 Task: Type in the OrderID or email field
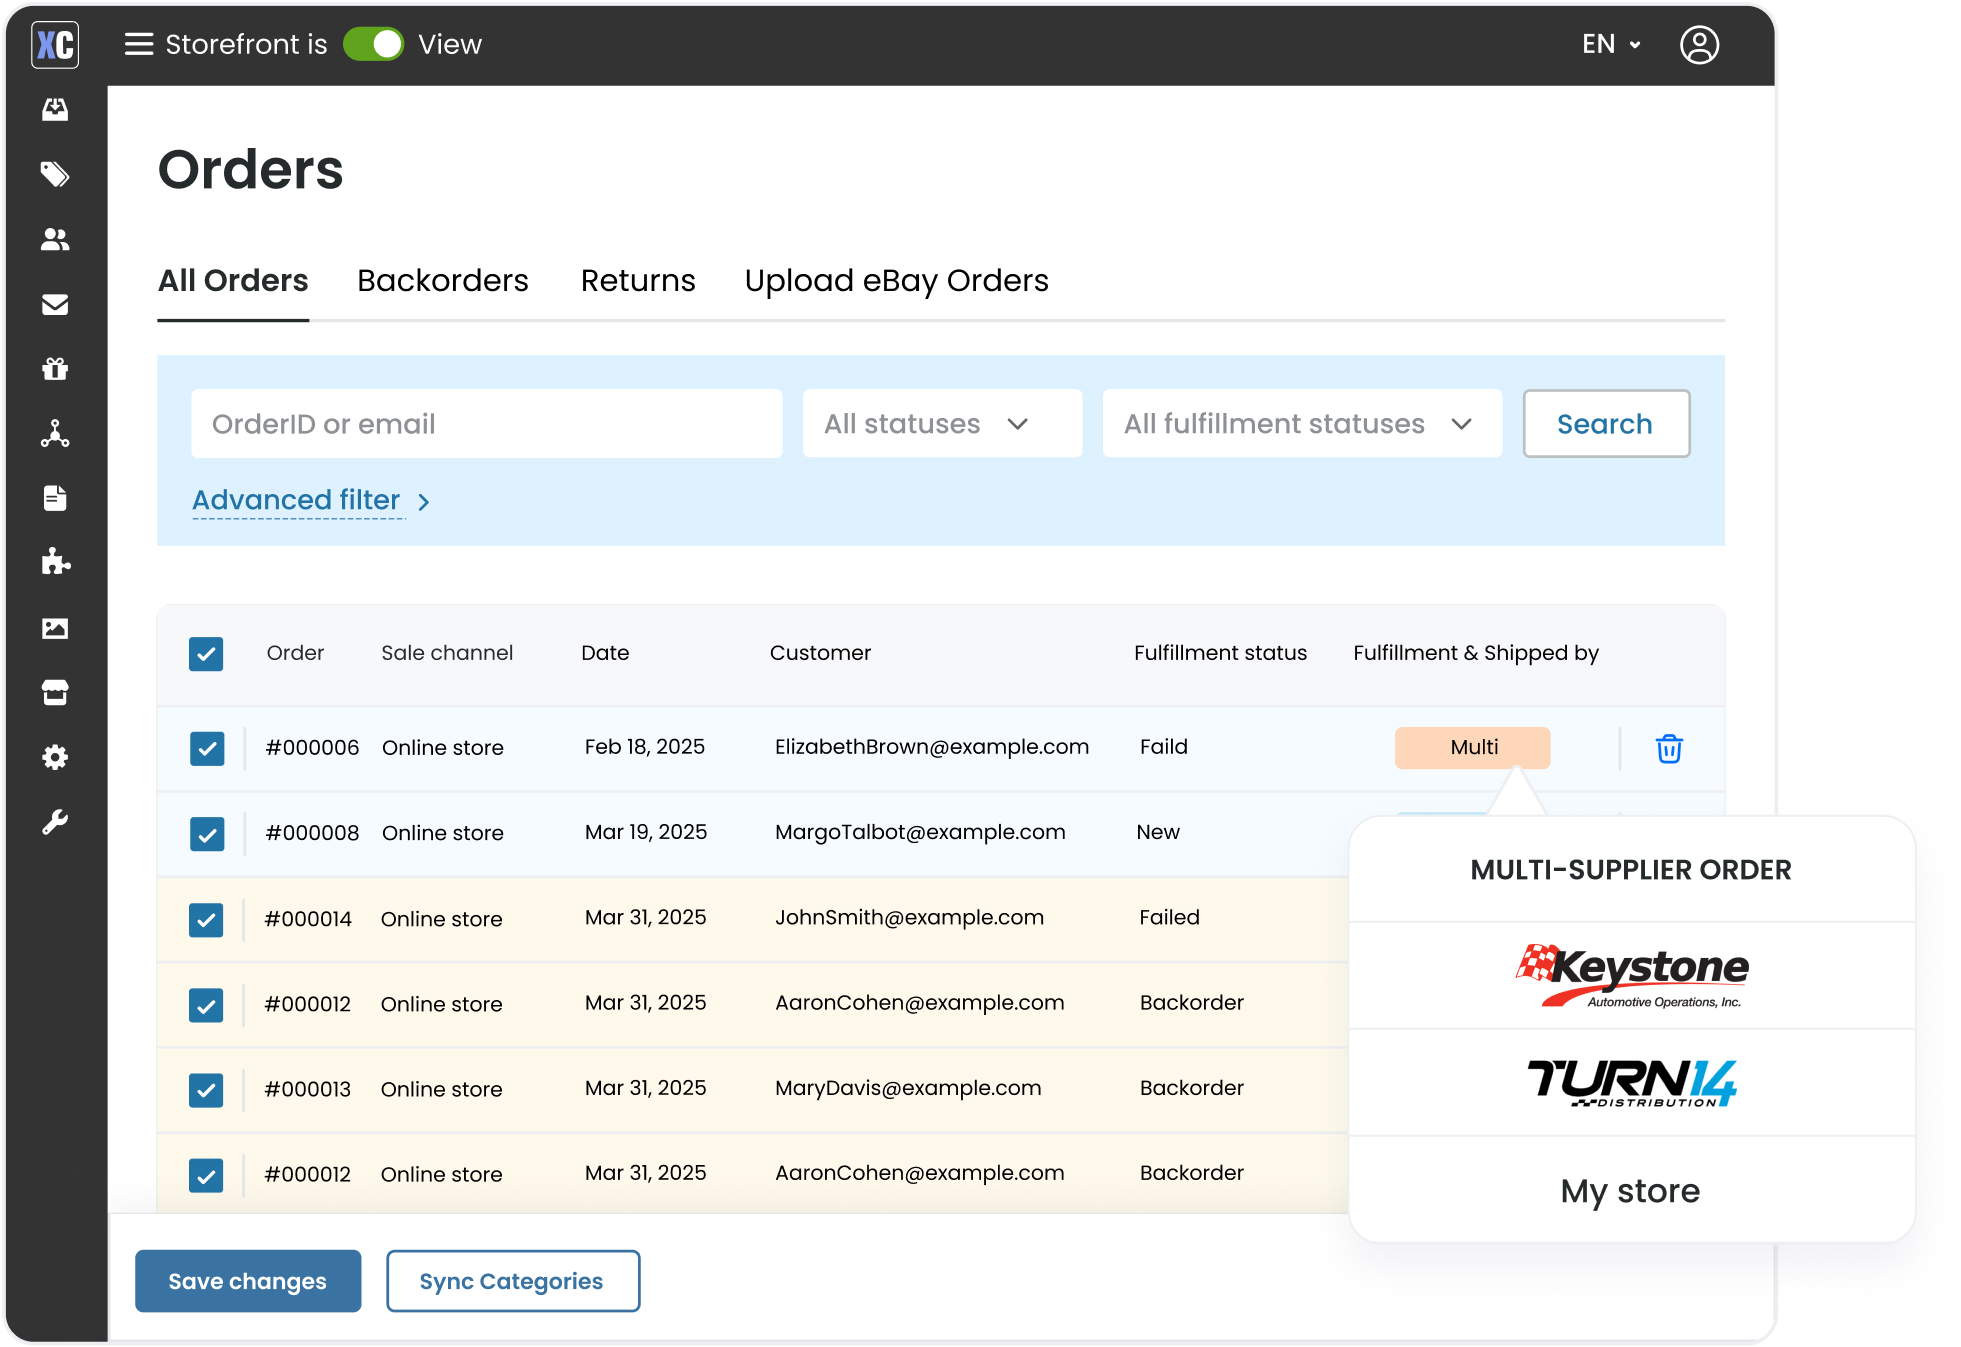point(486,423)
